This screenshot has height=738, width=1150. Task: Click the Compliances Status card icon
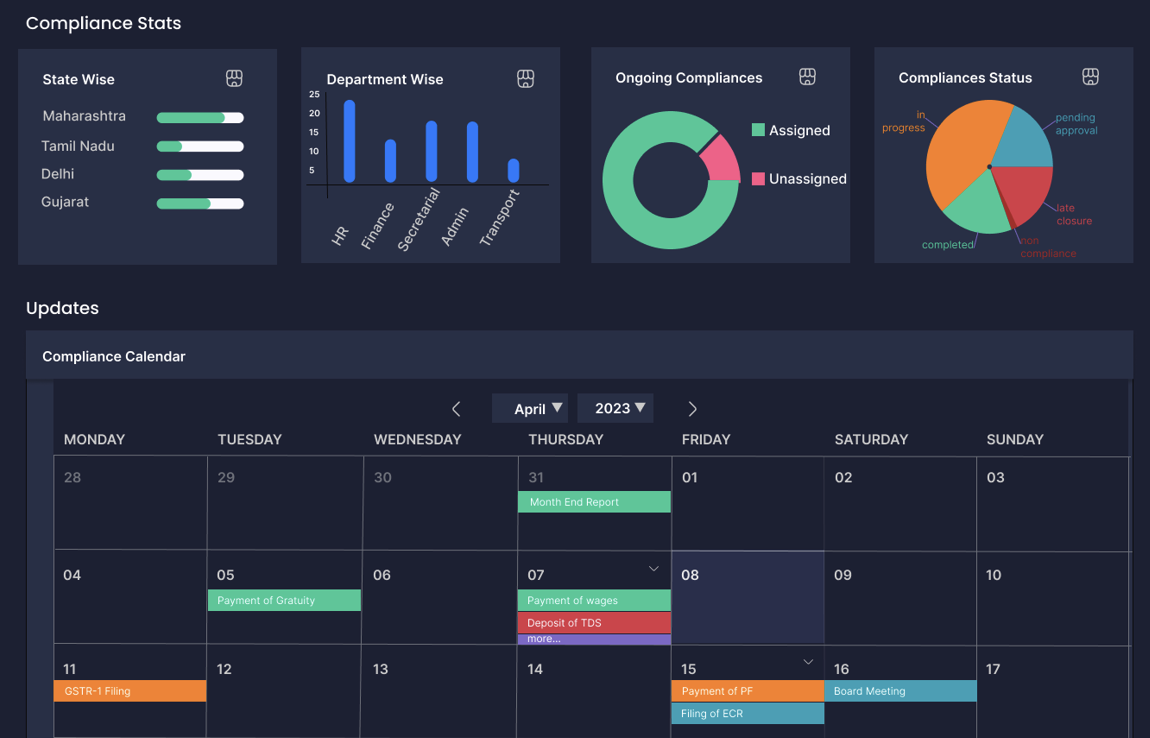pos(1090,77)
